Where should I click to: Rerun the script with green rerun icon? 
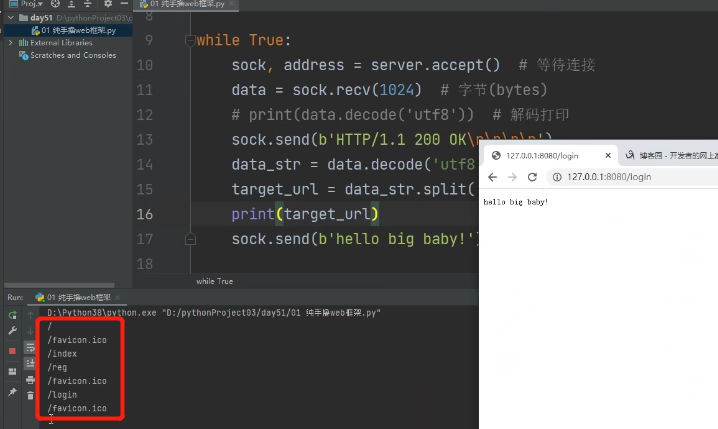click(x=12, y=315)
